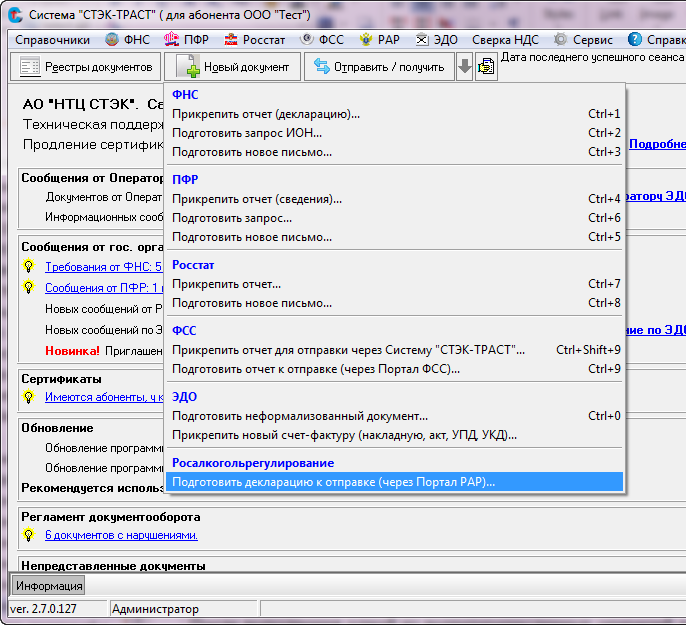The image size is (686, 625).
Task: Open the Реестры документов button
Action: click(x=86, y=66)
